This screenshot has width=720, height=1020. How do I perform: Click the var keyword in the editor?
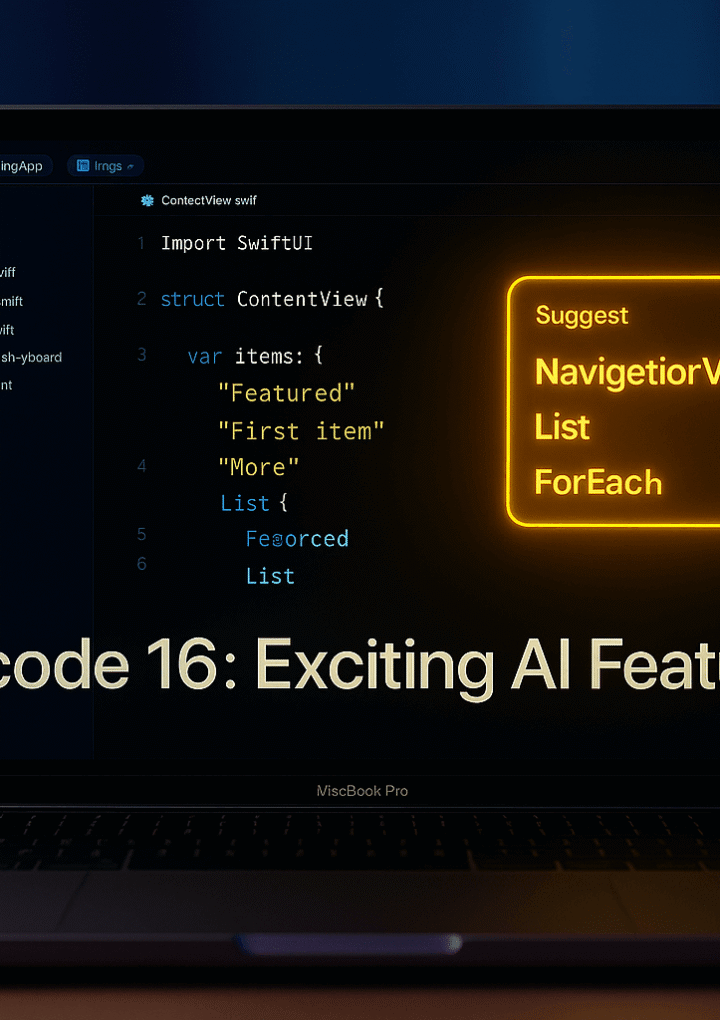tap(204, 356)
